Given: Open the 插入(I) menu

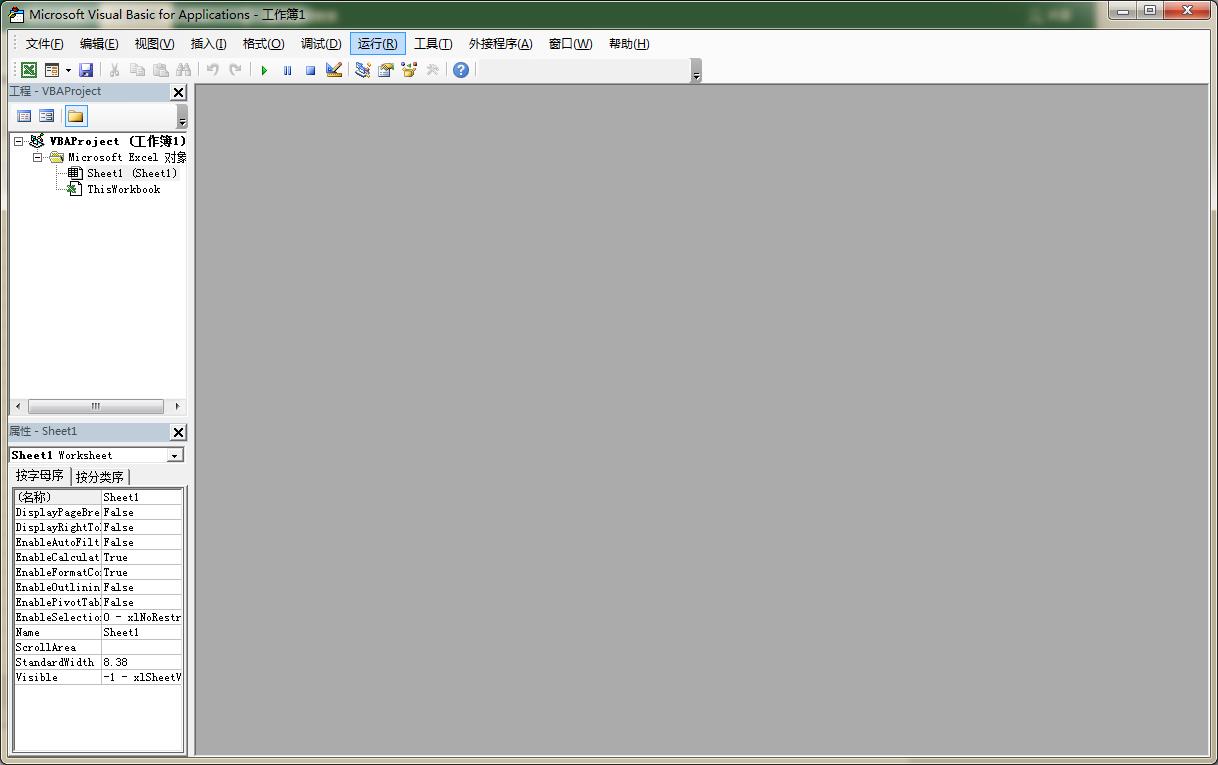Looking at the screenshot, I should (209, 44).
